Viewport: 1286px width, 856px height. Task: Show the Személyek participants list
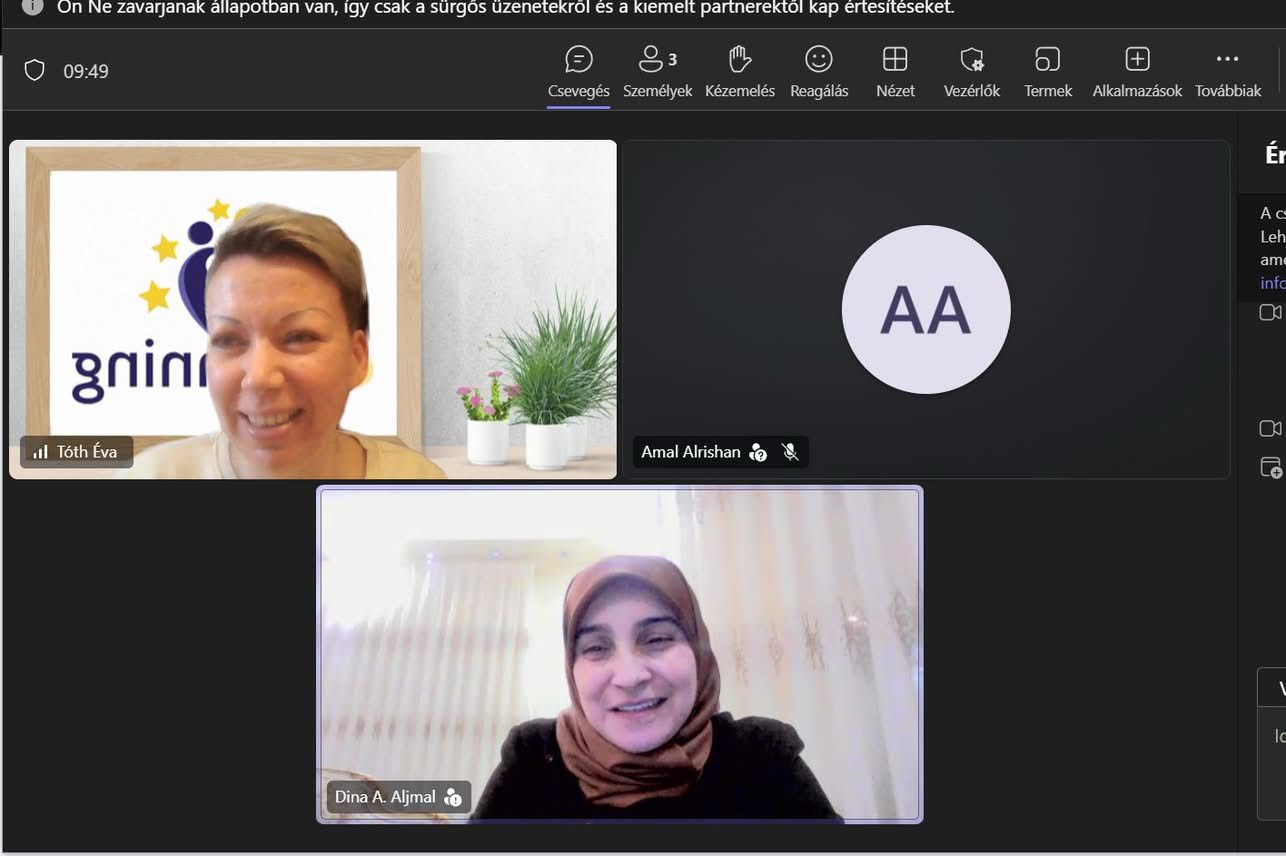(657, 72)
